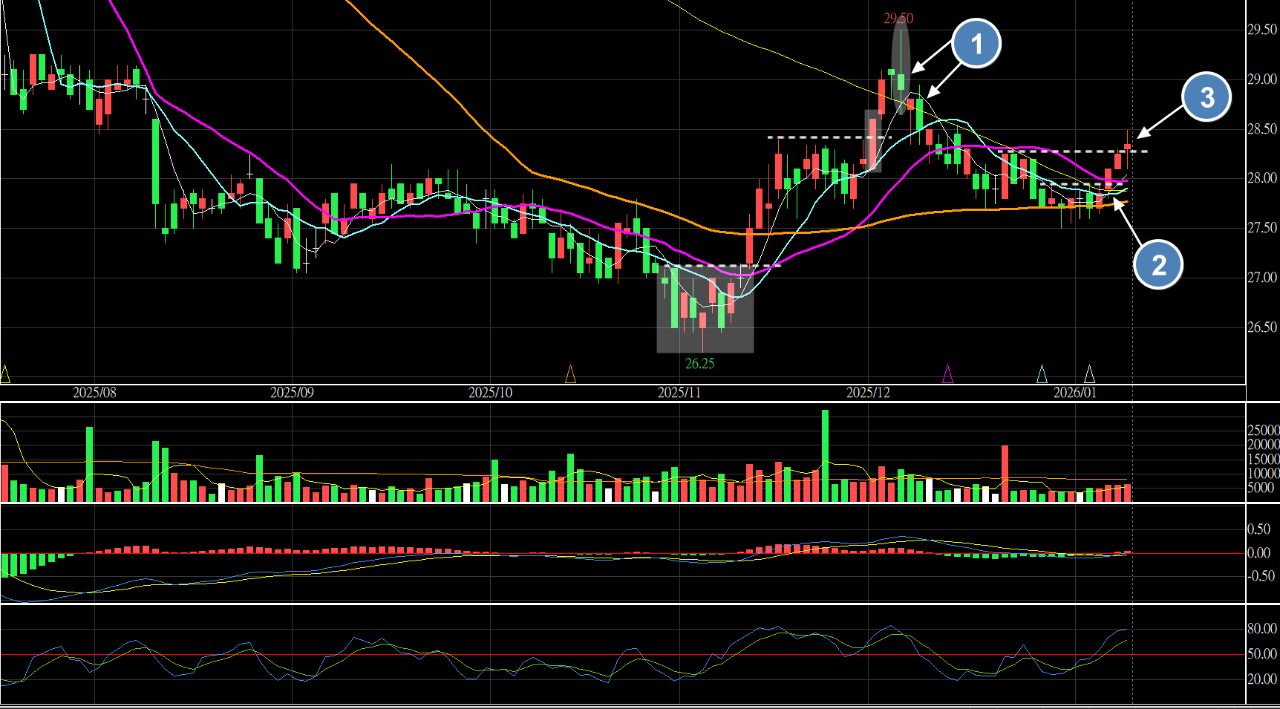Click the cyan triangle event marker
The width and height of the screenshot is (1280, 709).
point(1042,375)
